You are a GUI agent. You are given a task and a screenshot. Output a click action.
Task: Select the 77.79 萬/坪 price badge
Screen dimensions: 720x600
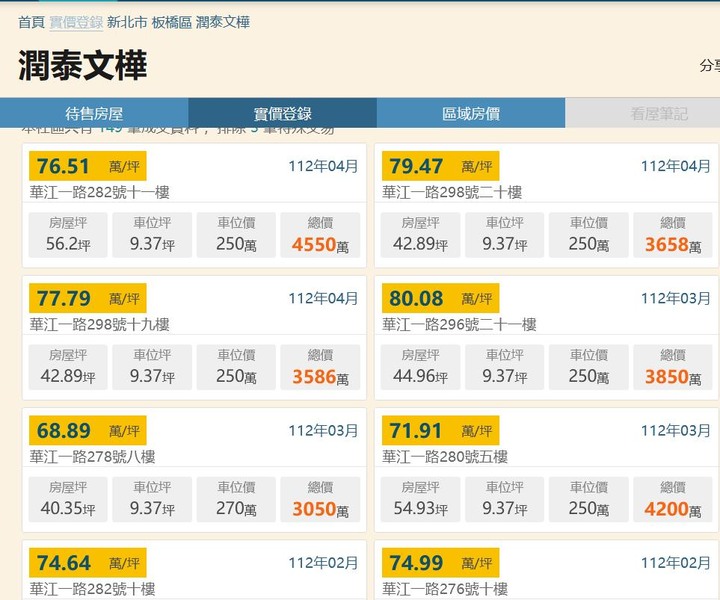pyautogui.click(x=88, y=298)
